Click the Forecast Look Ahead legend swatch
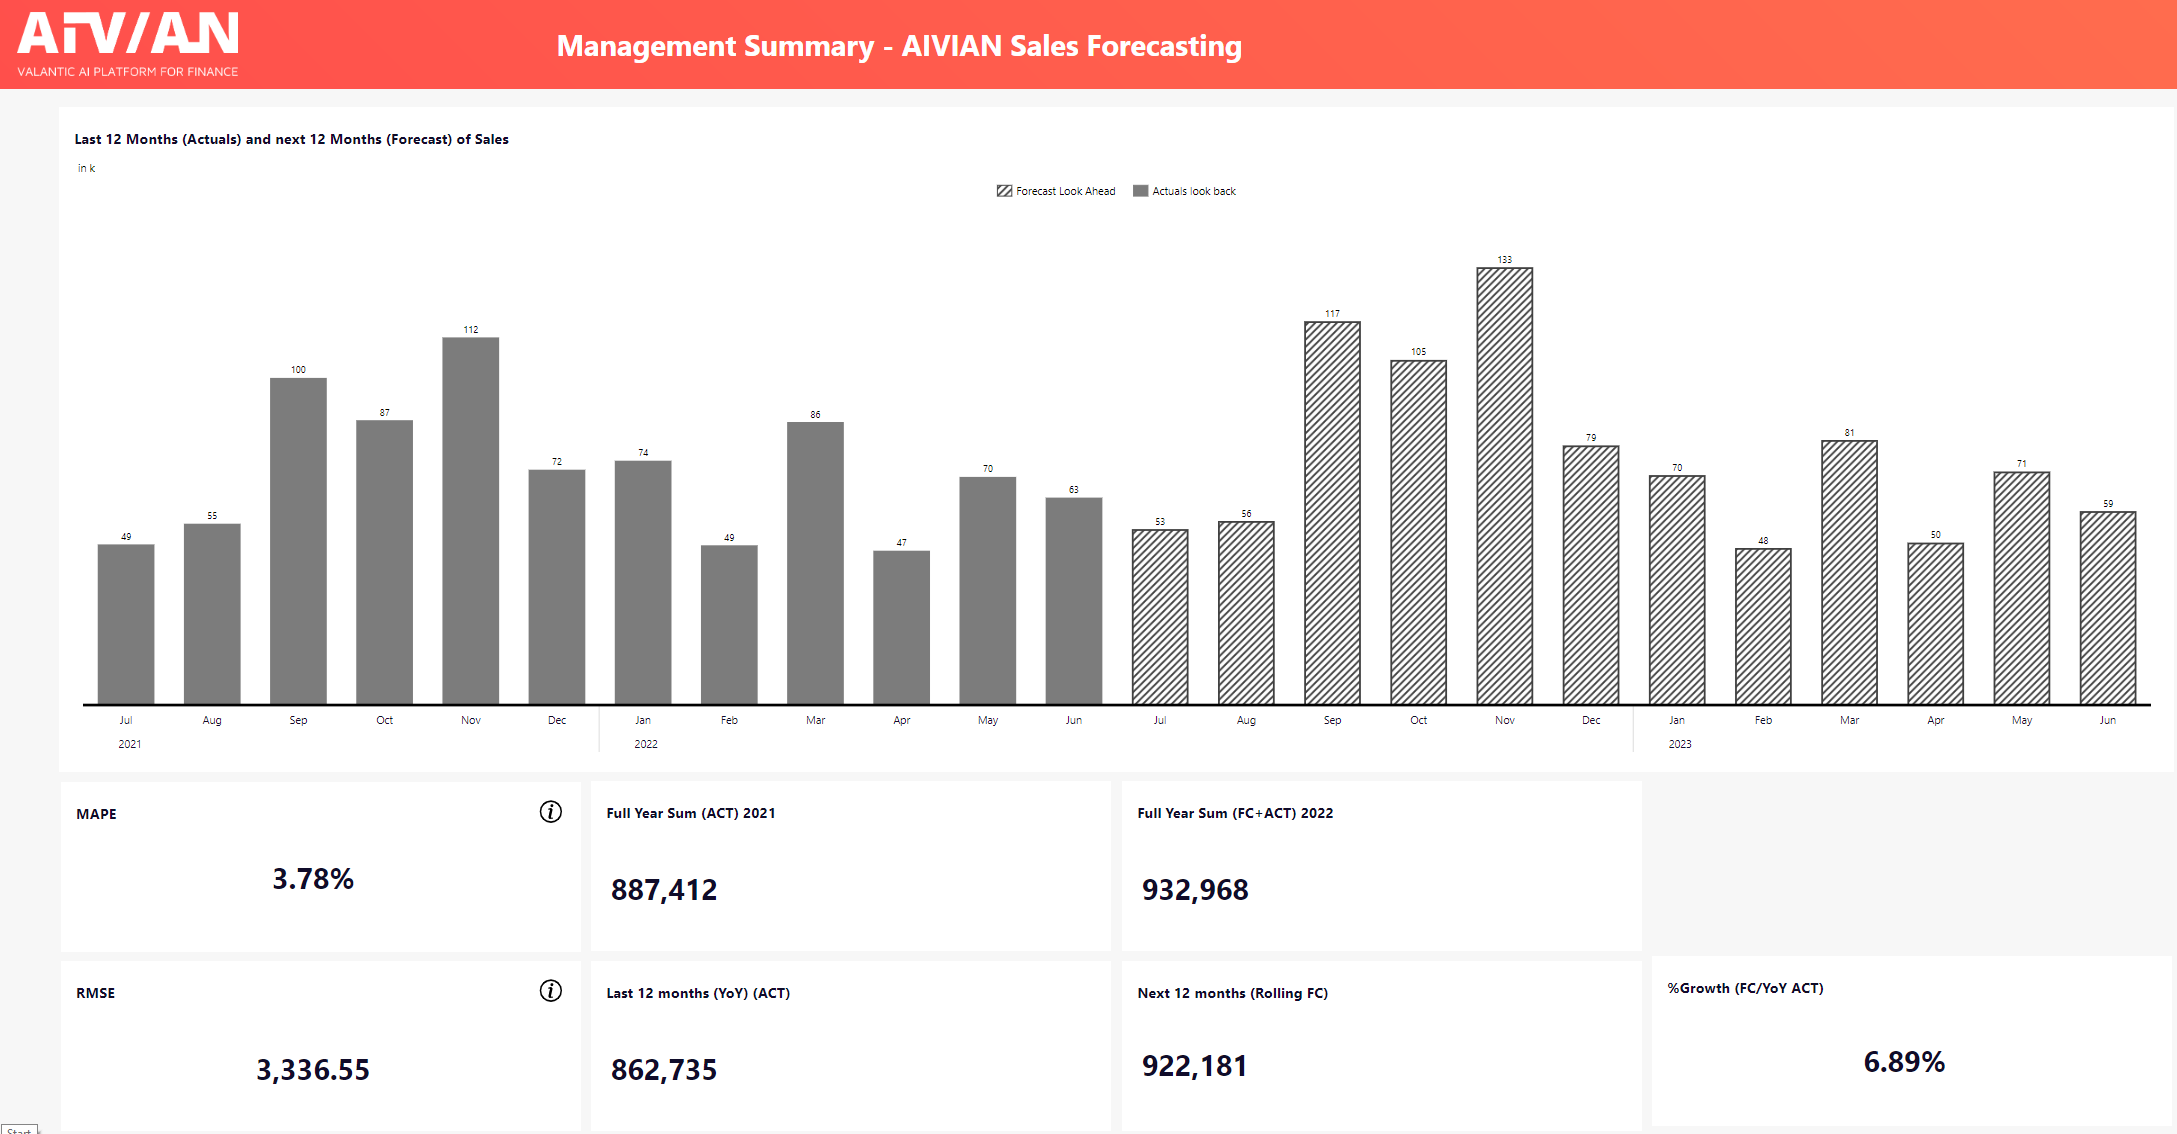The image size is (2177, 1134). (x=1004, y=191)
